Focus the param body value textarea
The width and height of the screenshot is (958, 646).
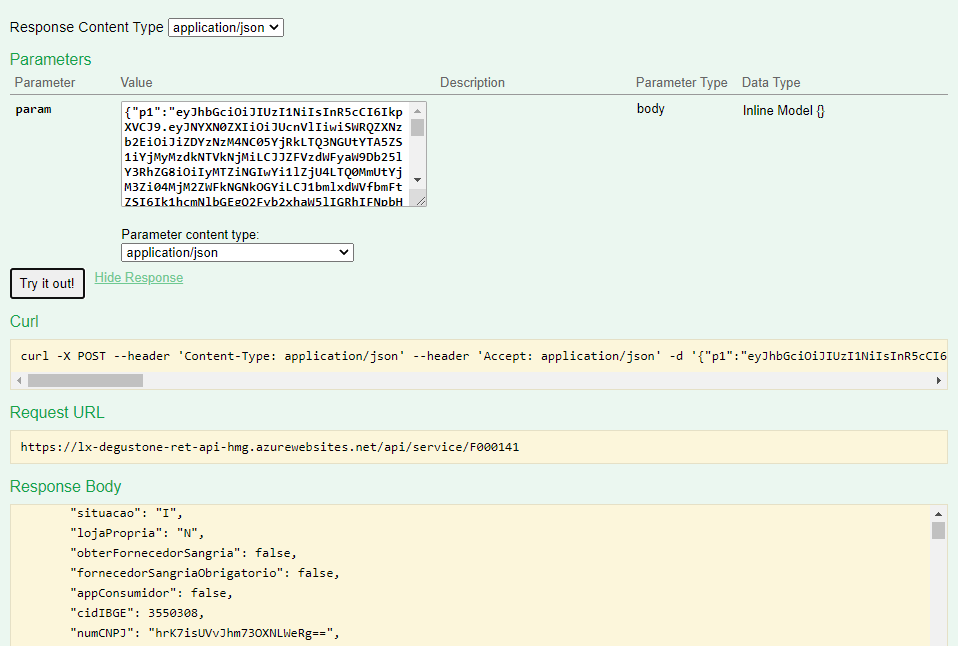264,154
